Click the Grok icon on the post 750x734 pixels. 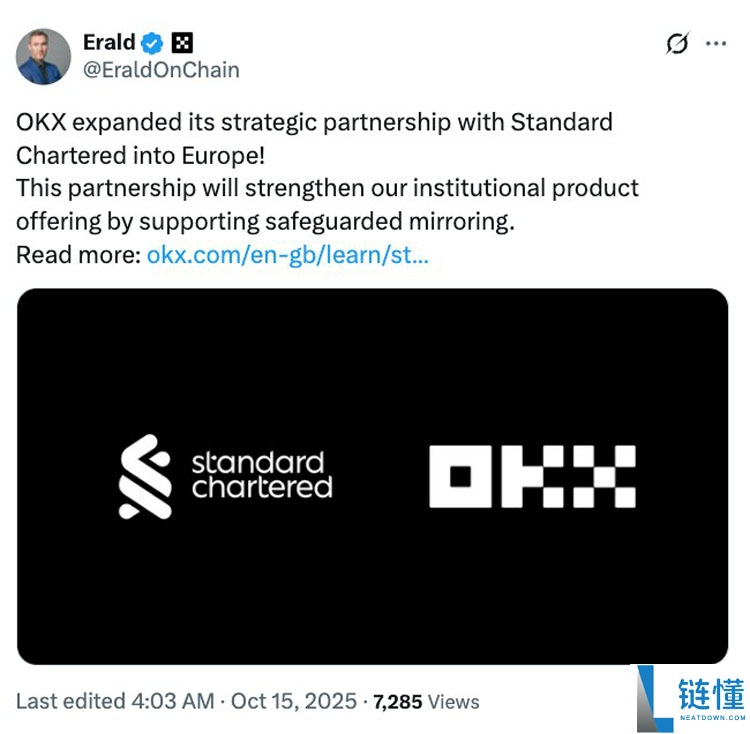pyautogui.click(x=677, y=44)
